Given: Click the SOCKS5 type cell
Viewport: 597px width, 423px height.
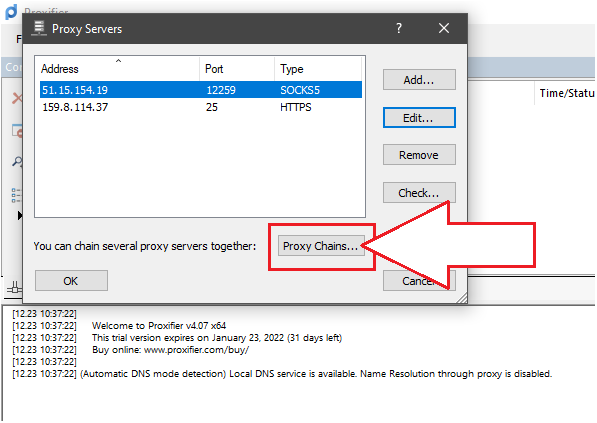Looking at the screenshot, I should pyautogui.click(x=300, y=90).
